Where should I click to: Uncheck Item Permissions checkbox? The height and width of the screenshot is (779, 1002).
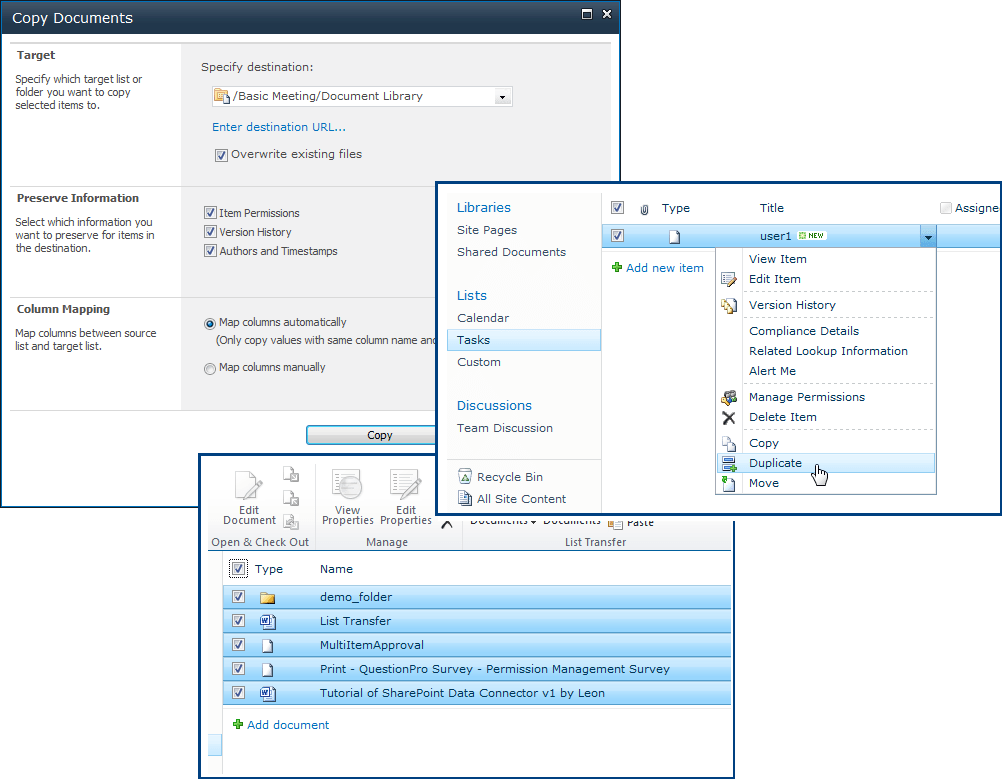[x=210, y=212]
